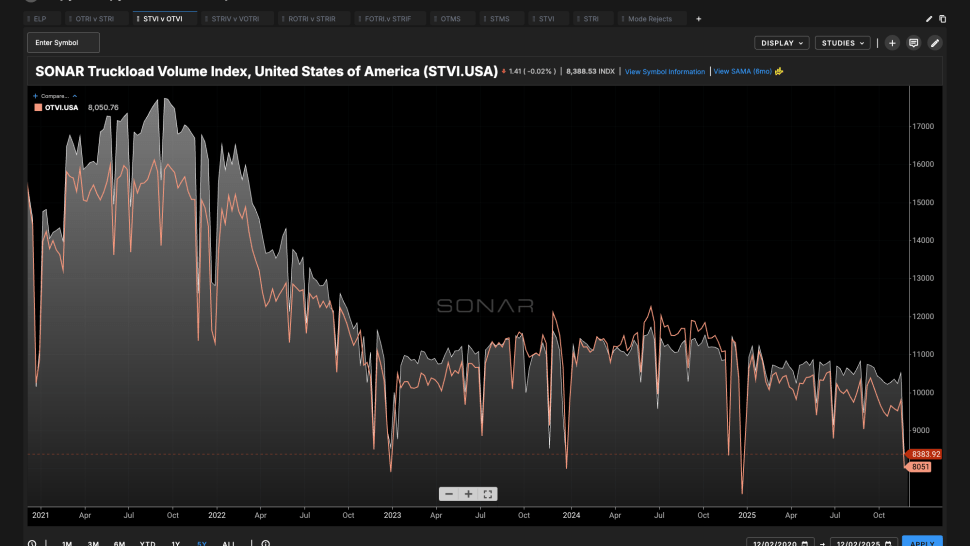Screen dimensions: 970x546
Task: Click View Symbol Information link
Action: tap(664, 72)
